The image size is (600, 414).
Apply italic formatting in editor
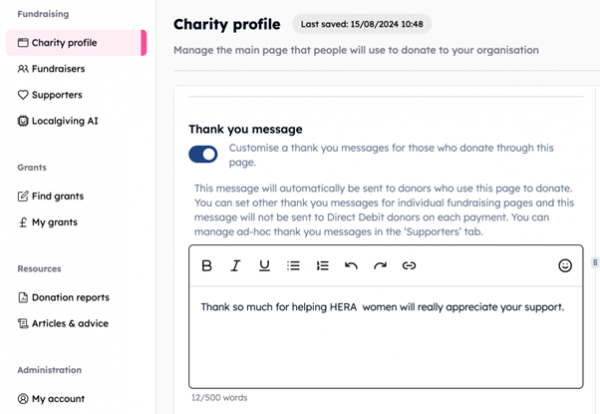coord(236,266)
